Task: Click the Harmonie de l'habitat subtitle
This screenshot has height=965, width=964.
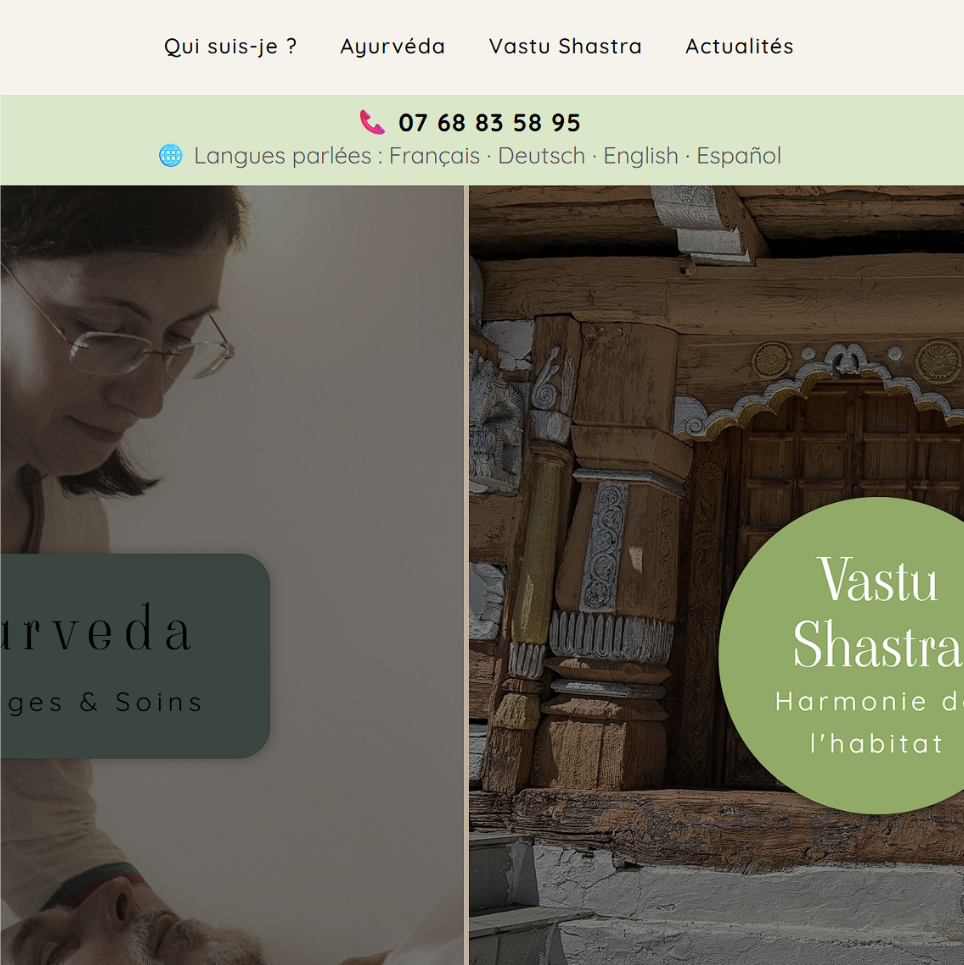Action: pos(869,723)
